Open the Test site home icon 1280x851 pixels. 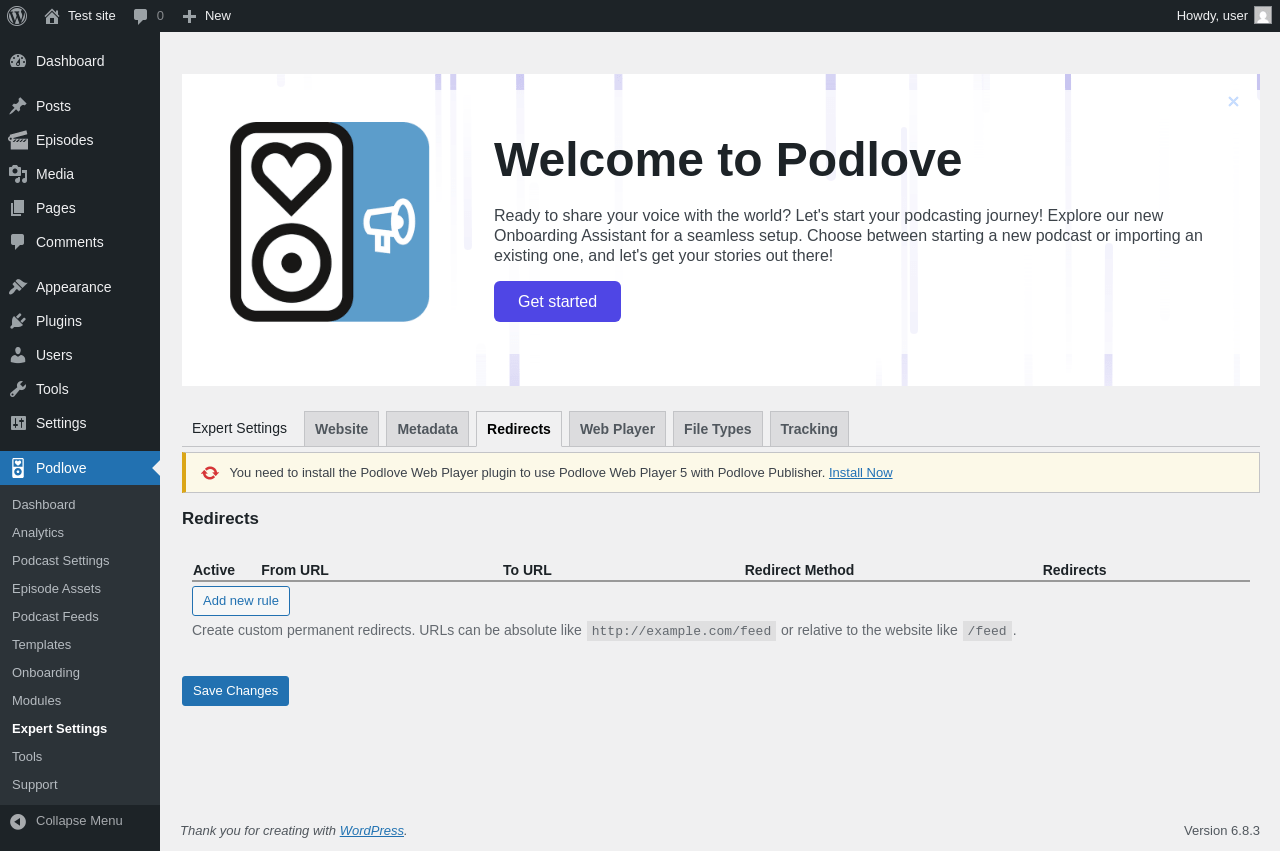coord(52,16)
